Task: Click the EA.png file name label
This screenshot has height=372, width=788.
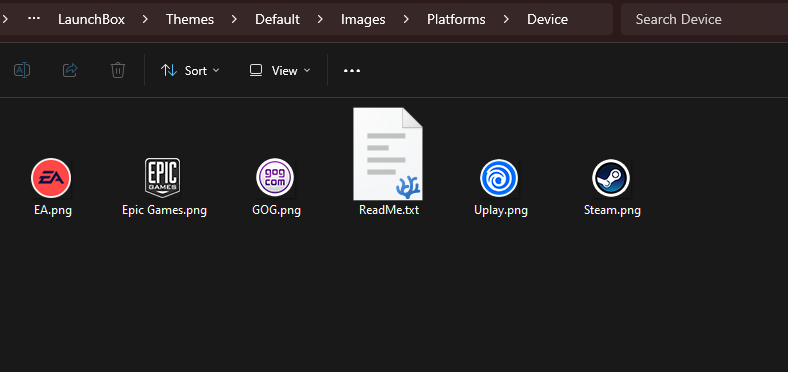Action: [53, 210]
